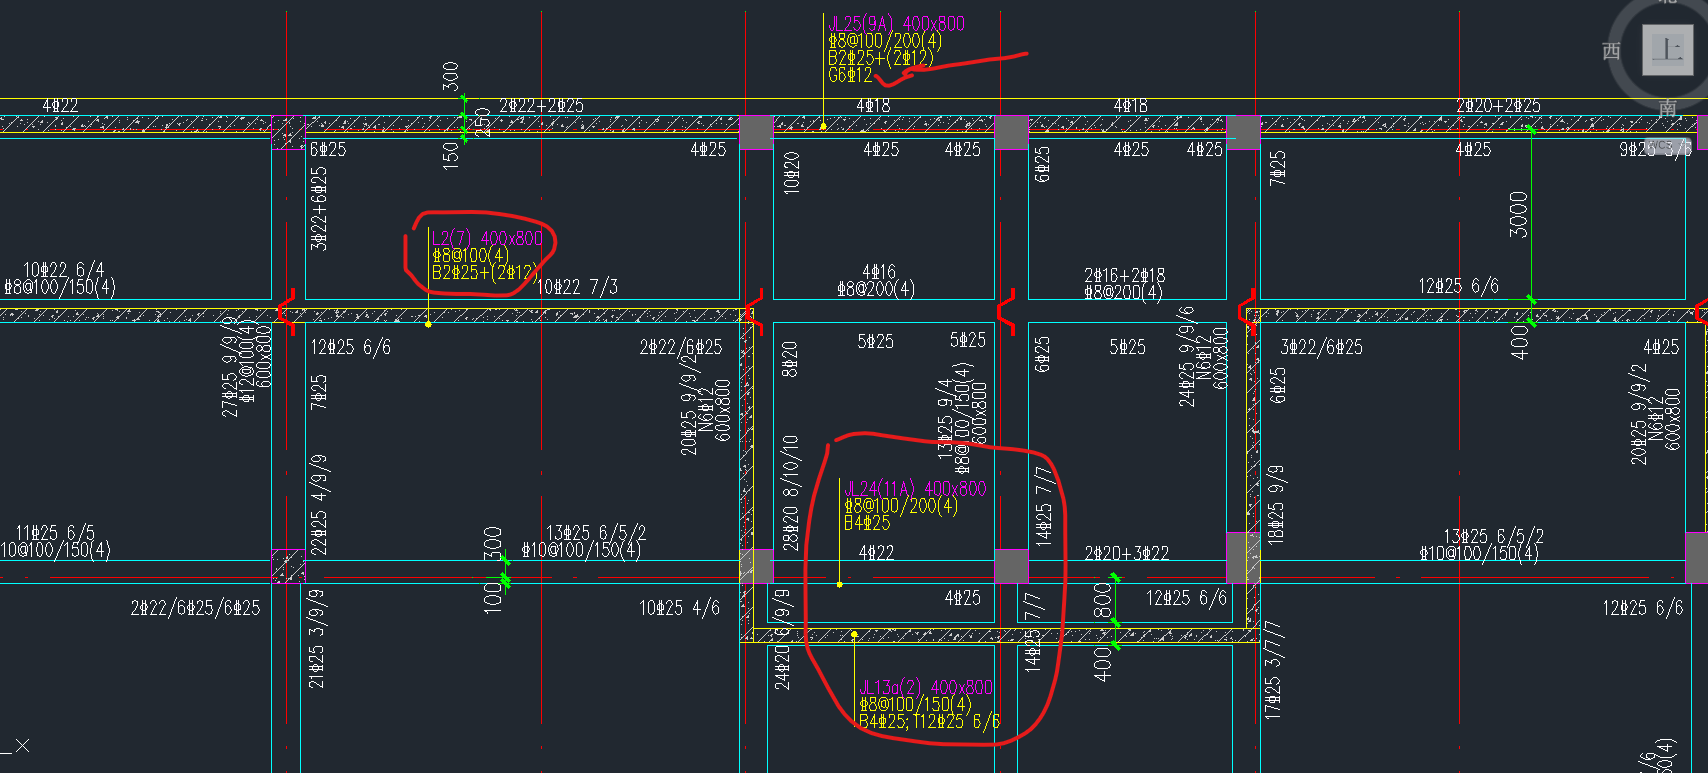Select the JL25(9A) 400x800 beam label
1708x773 pixels.
tap(897, 23)
